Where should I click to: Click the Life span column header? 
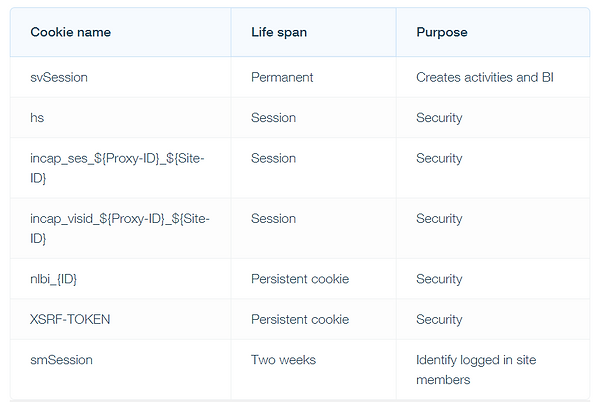(279, 32)
